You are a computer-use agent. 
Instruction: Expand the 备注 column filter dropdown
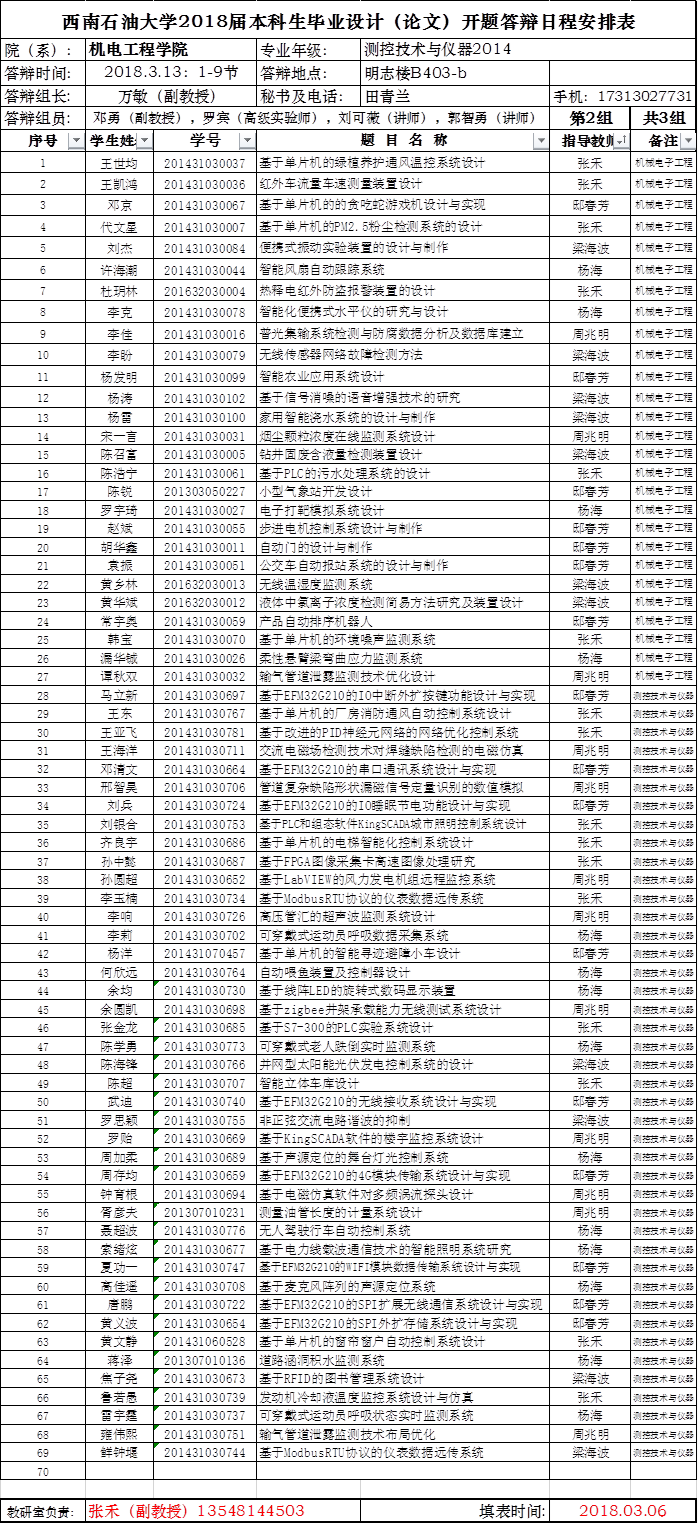pyautogui.click(x=687, y=141)
